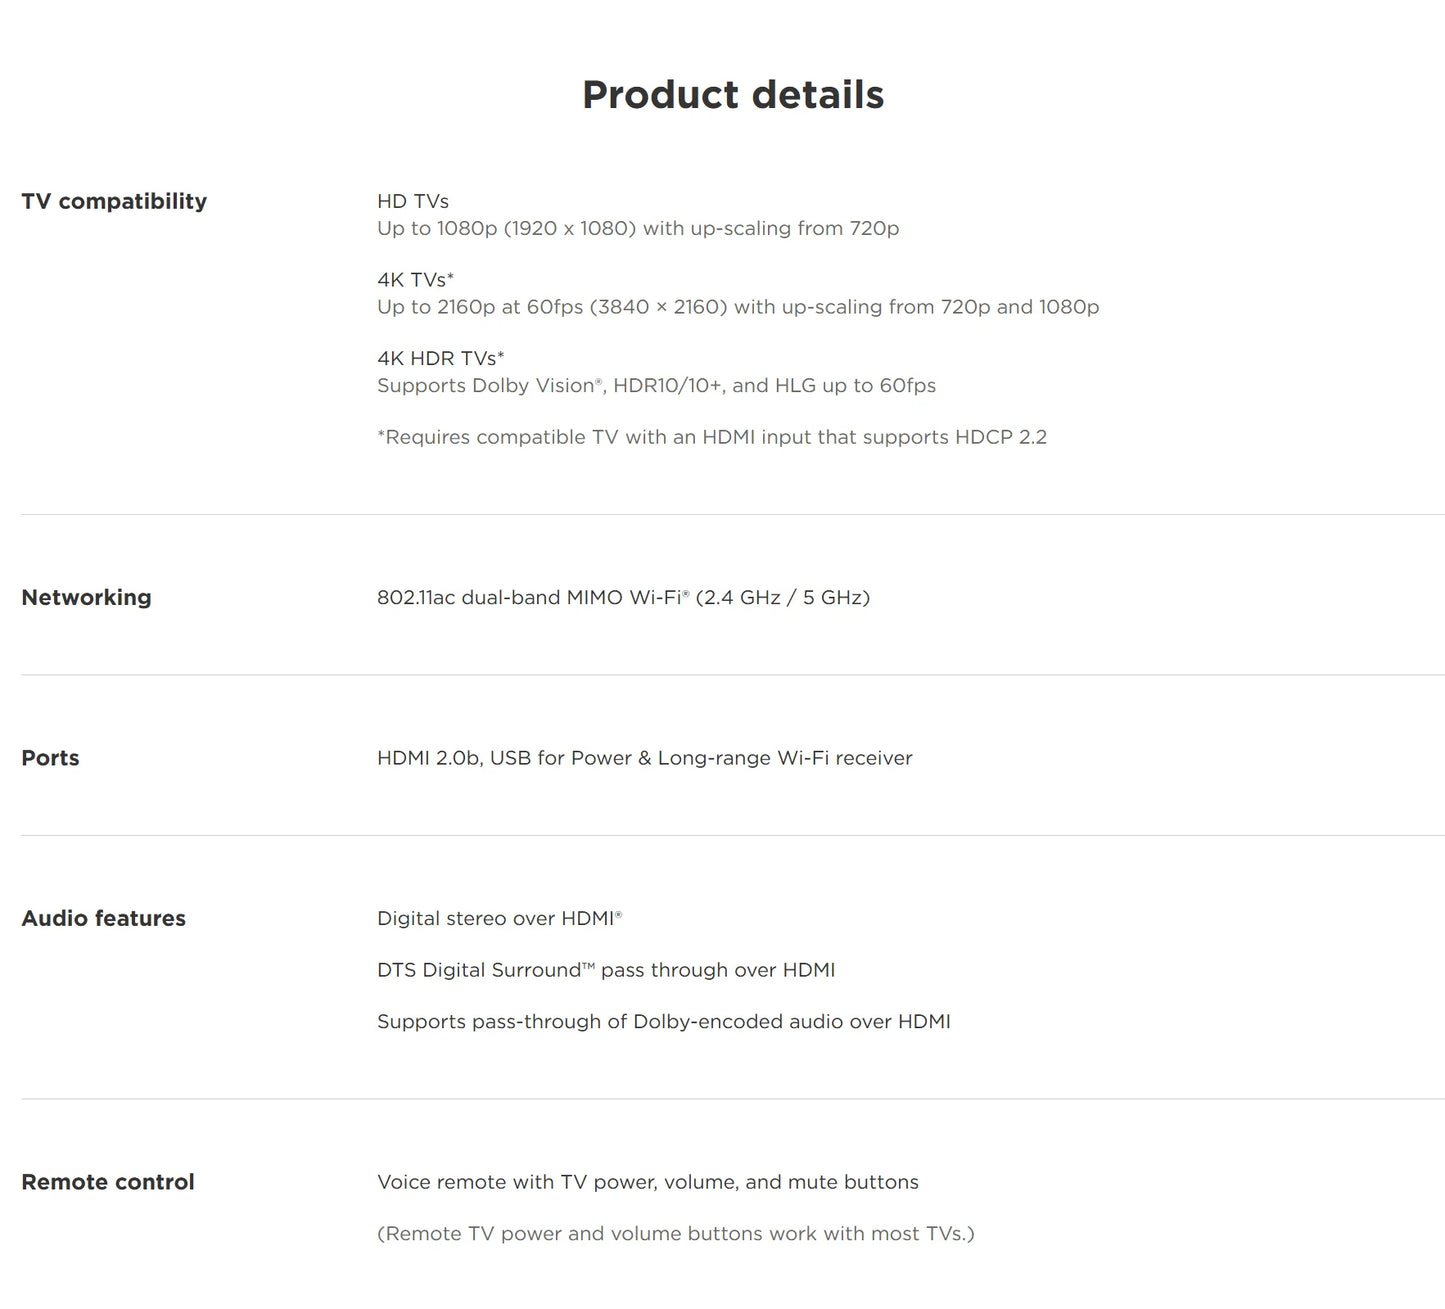Click the 4K TVs subheading
1445x1309 pixels.
(414, 280)
